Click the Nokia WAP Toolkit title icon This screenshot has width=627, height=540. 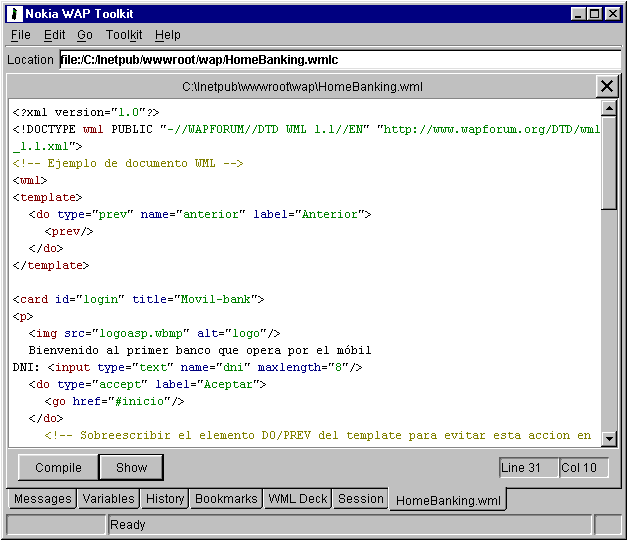point(14,14)
